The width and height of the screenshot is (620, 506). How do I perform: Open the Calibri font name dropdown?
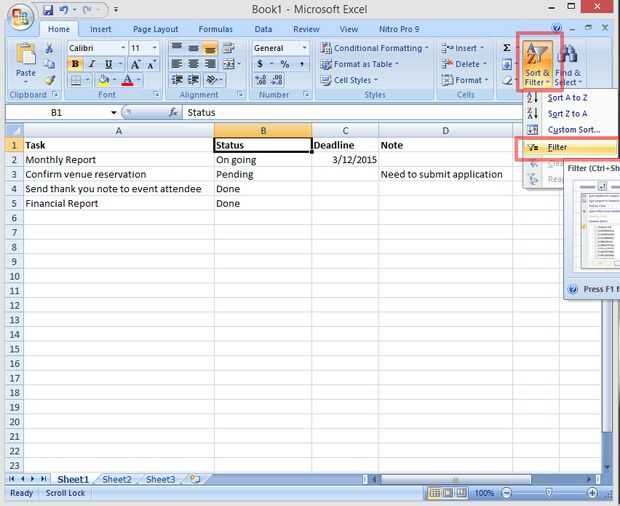tap(123, 48)
